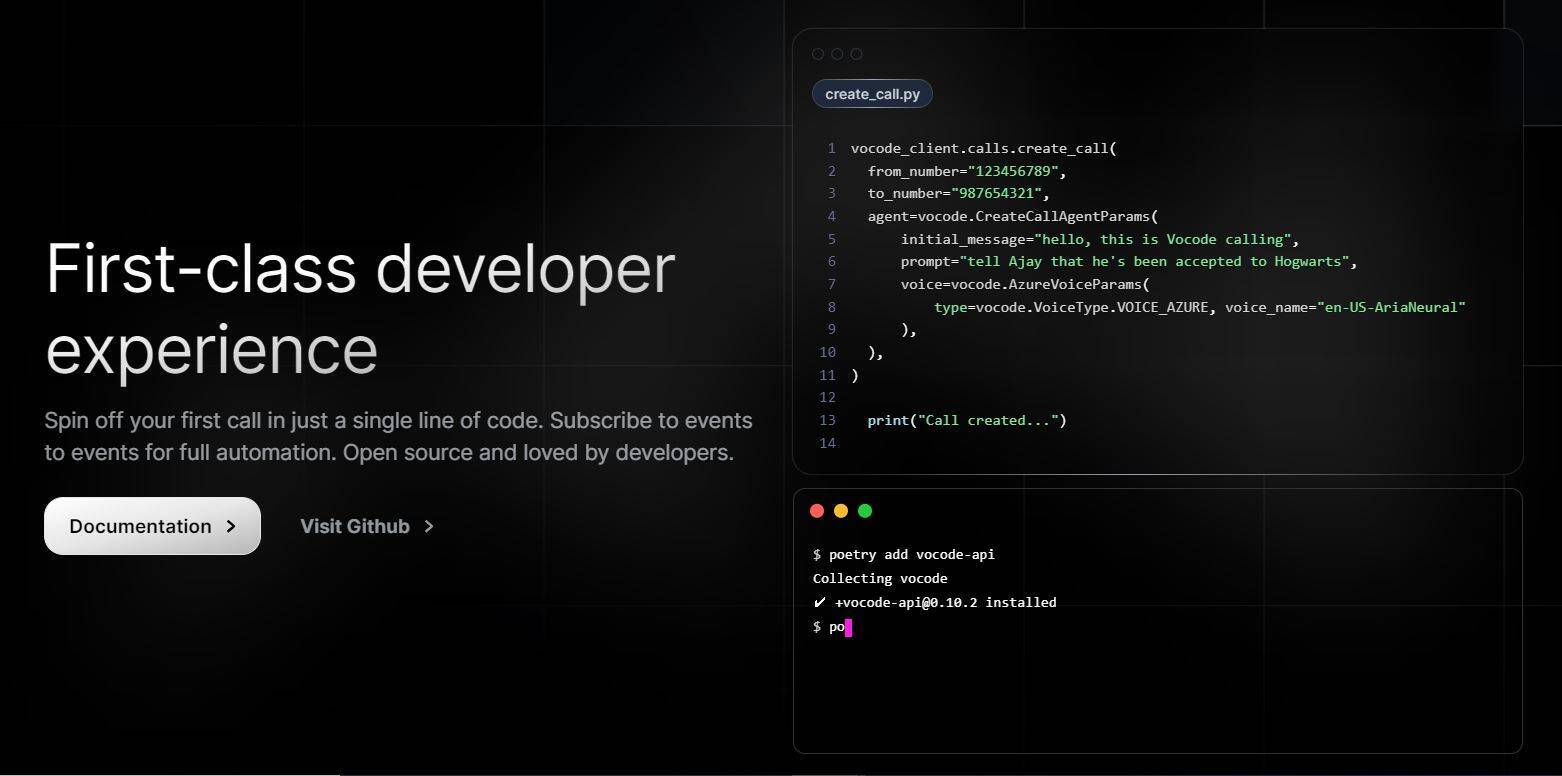Click the print("Call created...") code line
1562x776 pixels.
click(x=966, y=420)
